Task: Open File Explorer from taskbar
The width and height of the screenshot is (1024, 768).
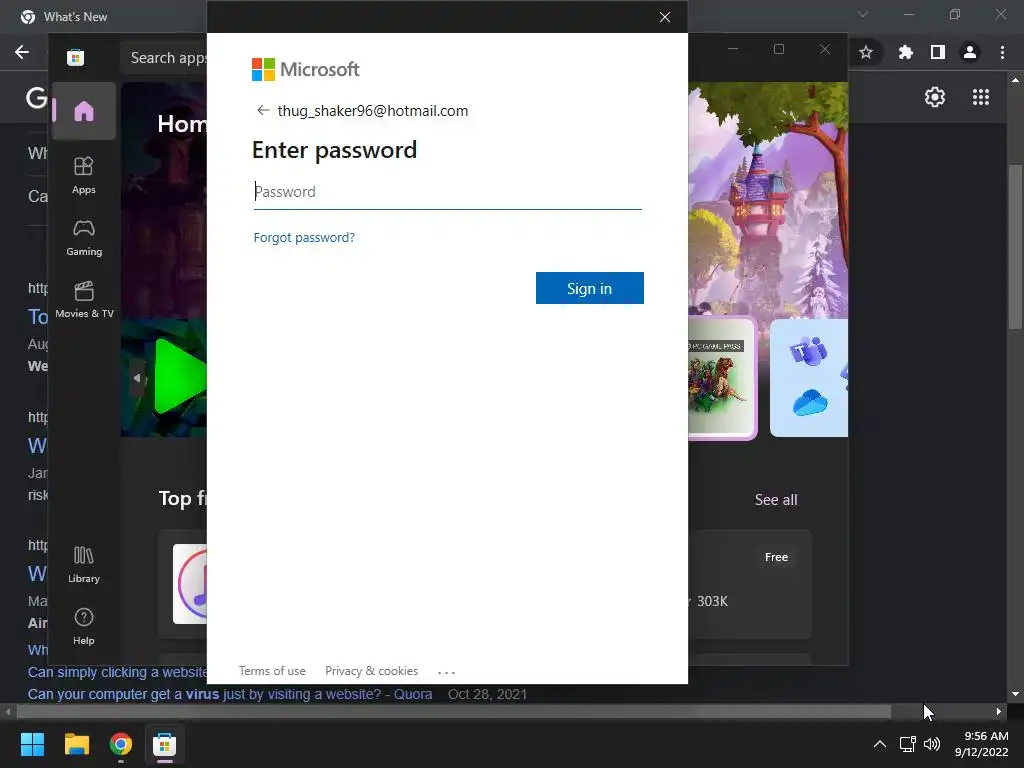Action: [x=76, y=744]
